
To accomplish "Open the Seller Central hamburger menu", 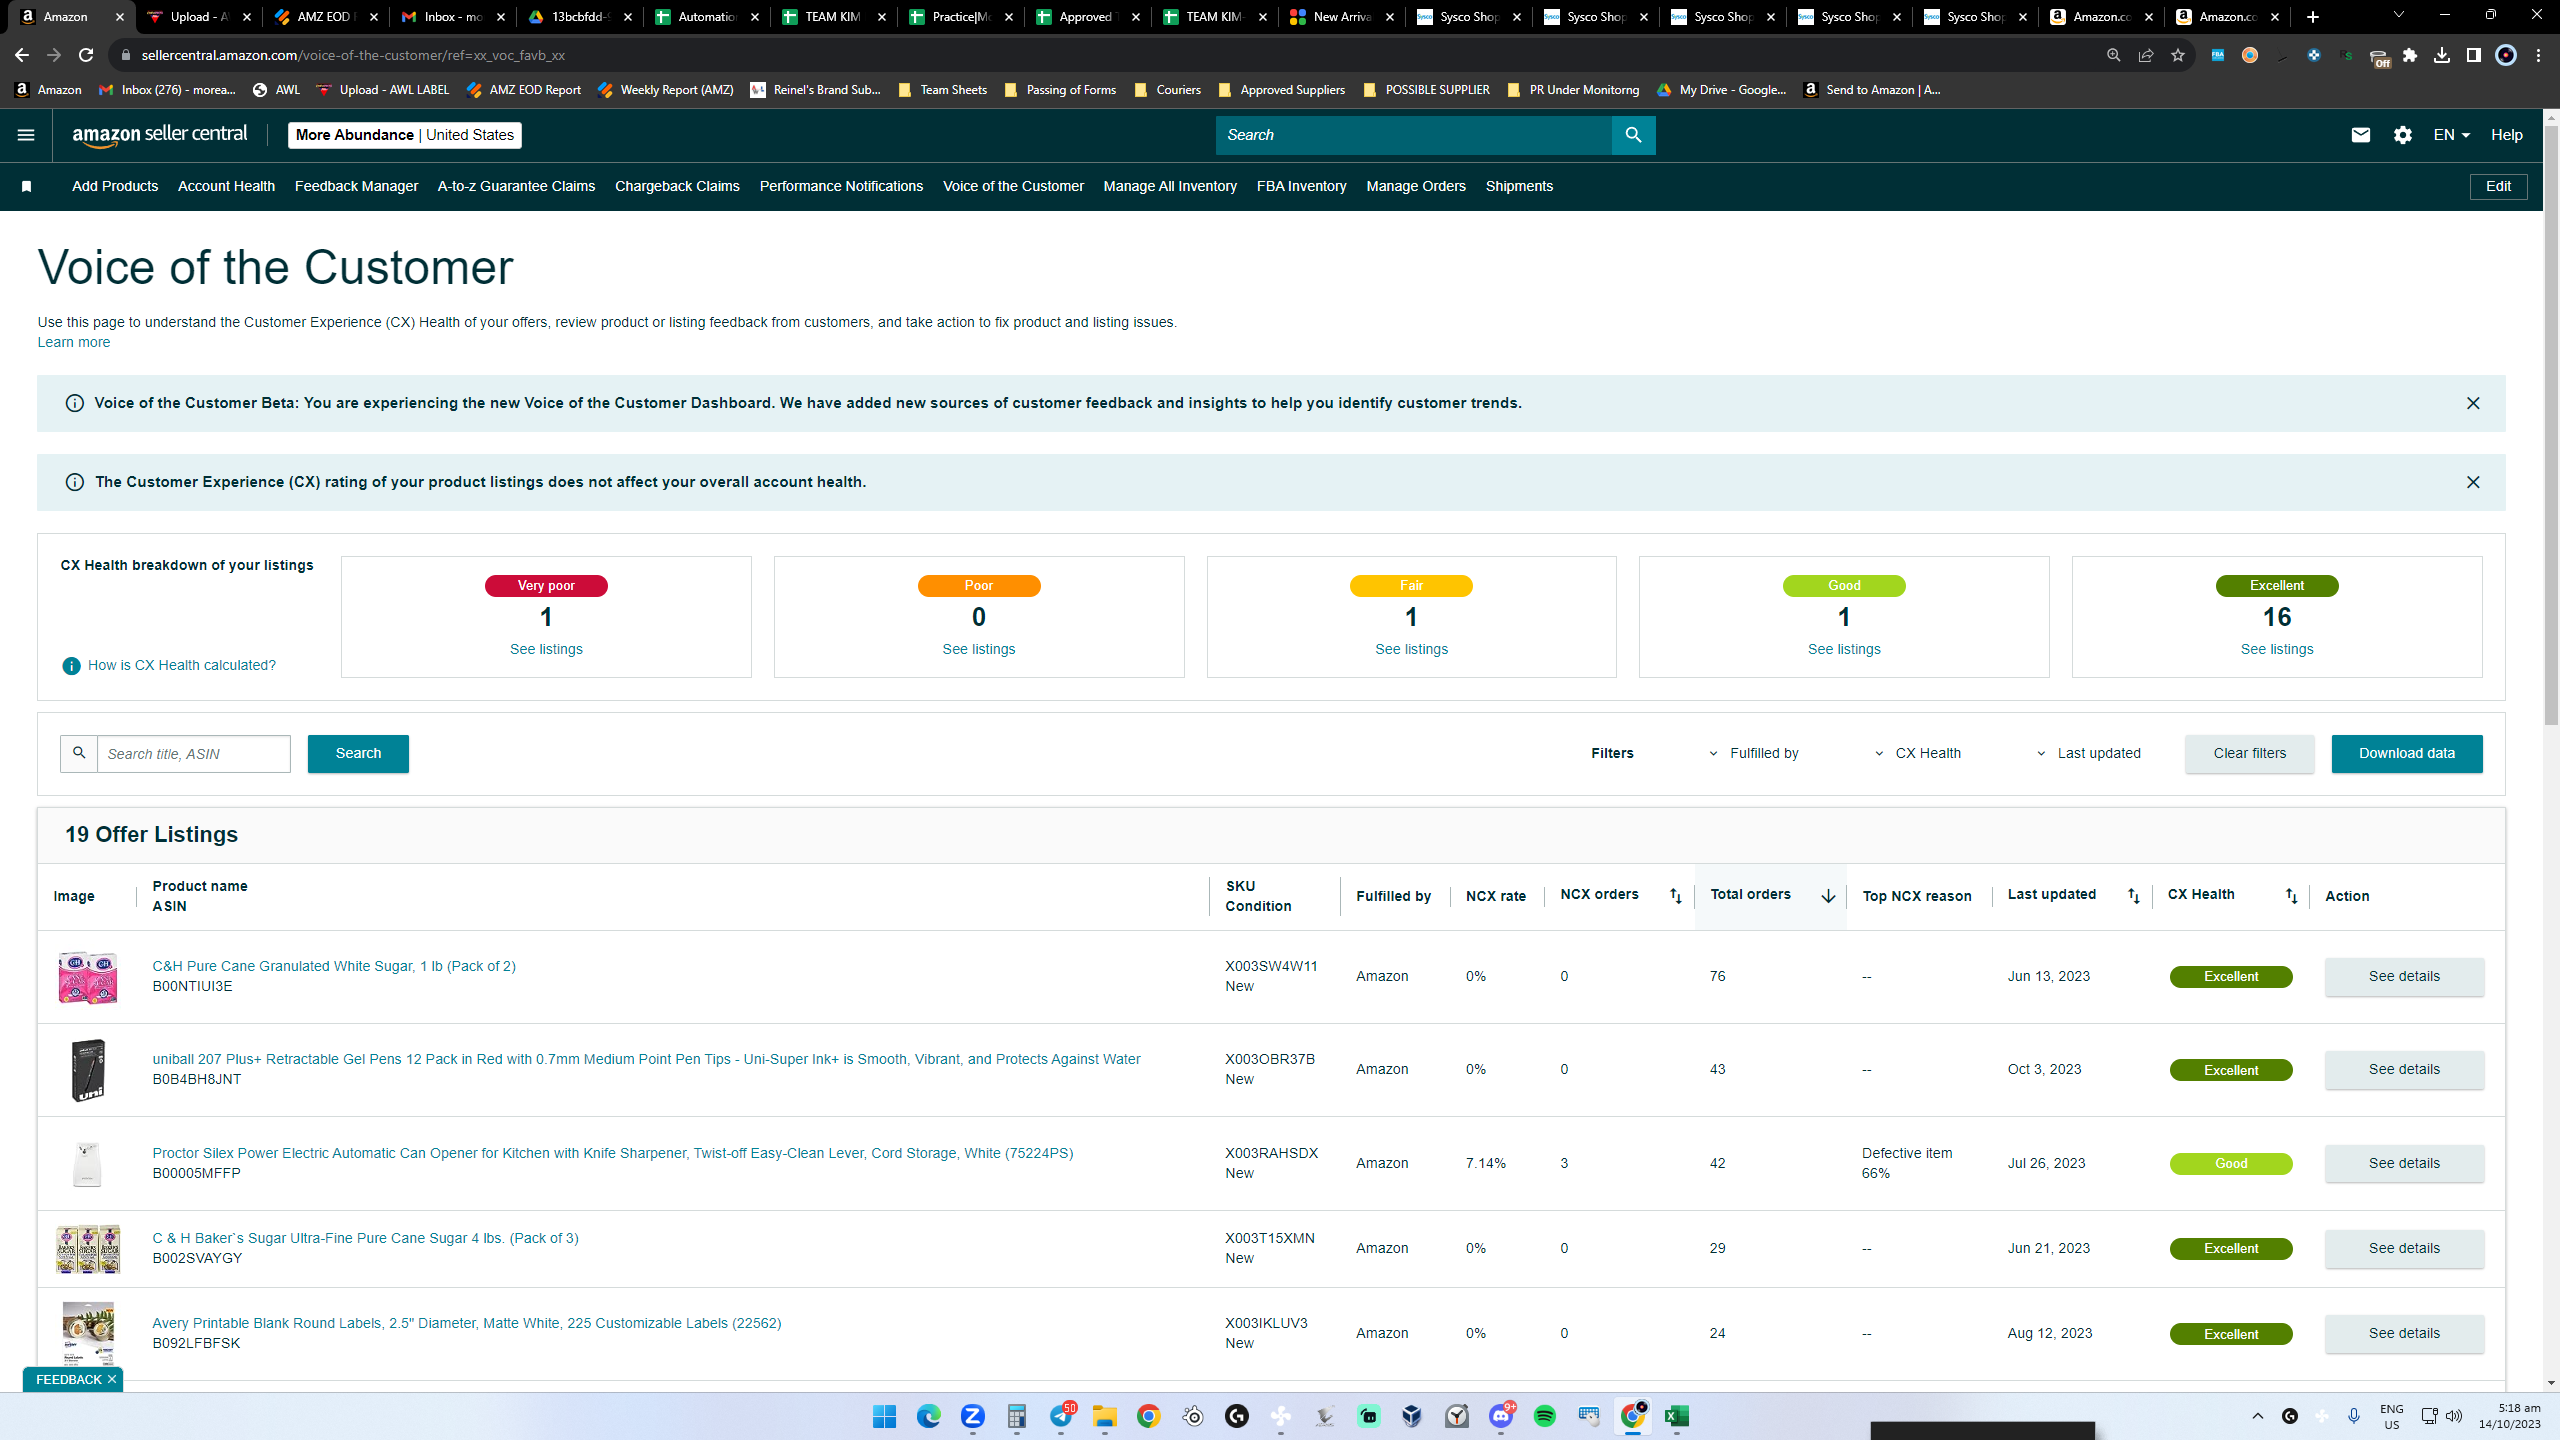I will 26,135.
